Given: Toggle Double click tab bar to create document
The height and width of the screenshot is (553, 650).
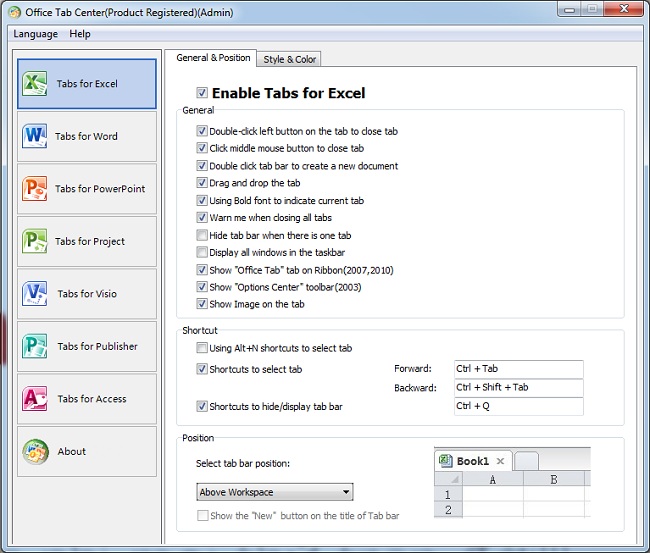Looking at the screenshot, I should click(201, 166).
